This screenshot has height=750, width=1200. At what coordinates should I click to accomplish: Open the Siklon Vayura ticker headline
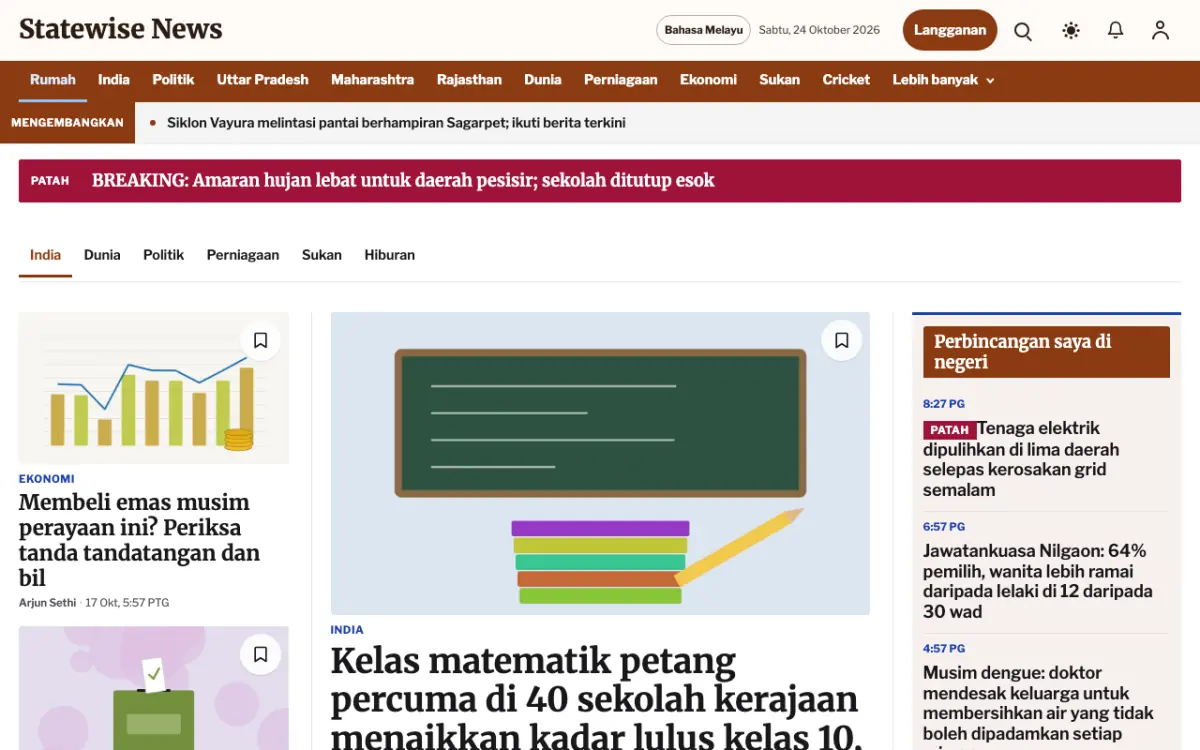pos(396,123)
